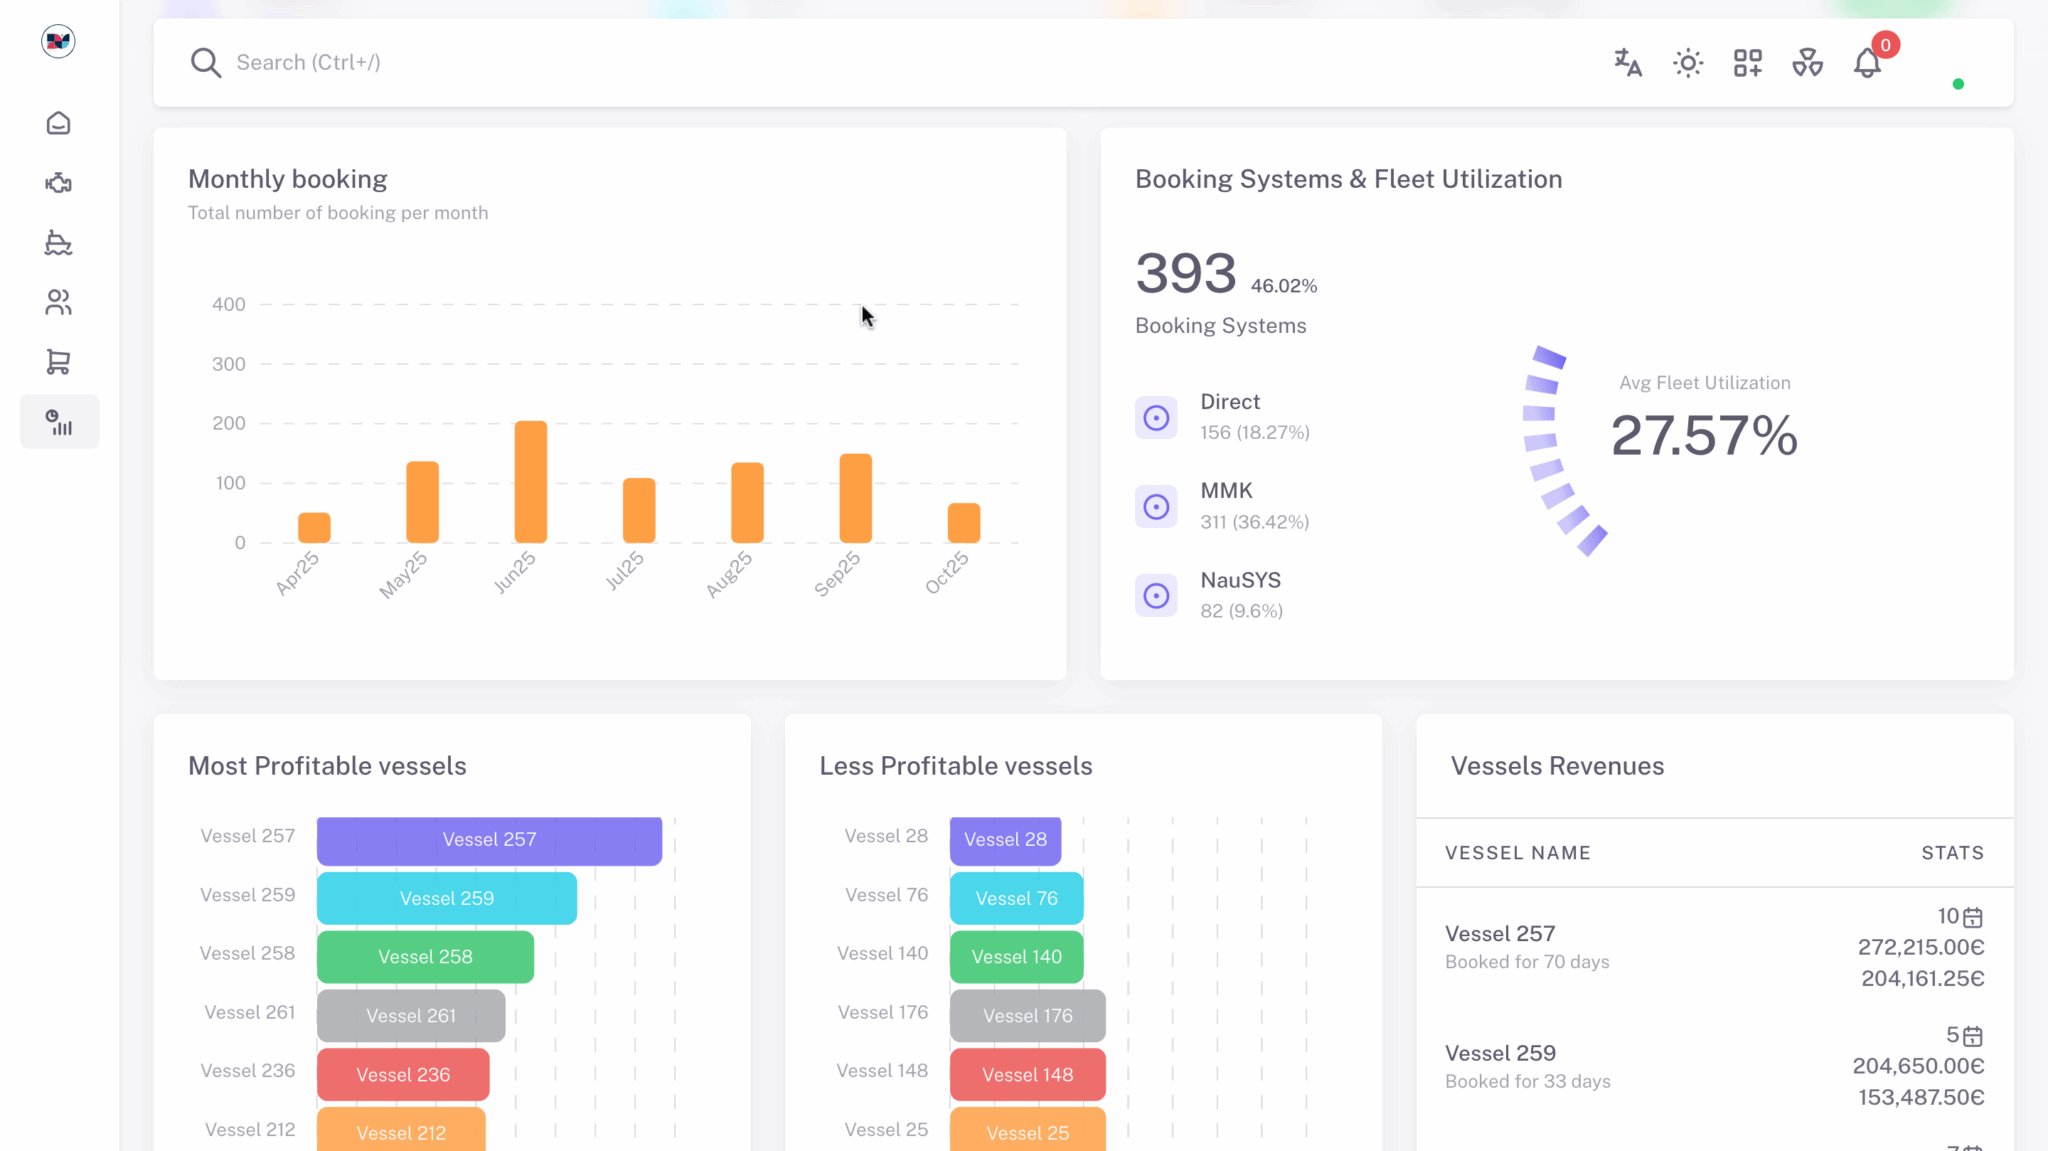Open the shortcuts grid-plus icon
Screen dimensions: 2048x1151
click(x=1748, y=63)
